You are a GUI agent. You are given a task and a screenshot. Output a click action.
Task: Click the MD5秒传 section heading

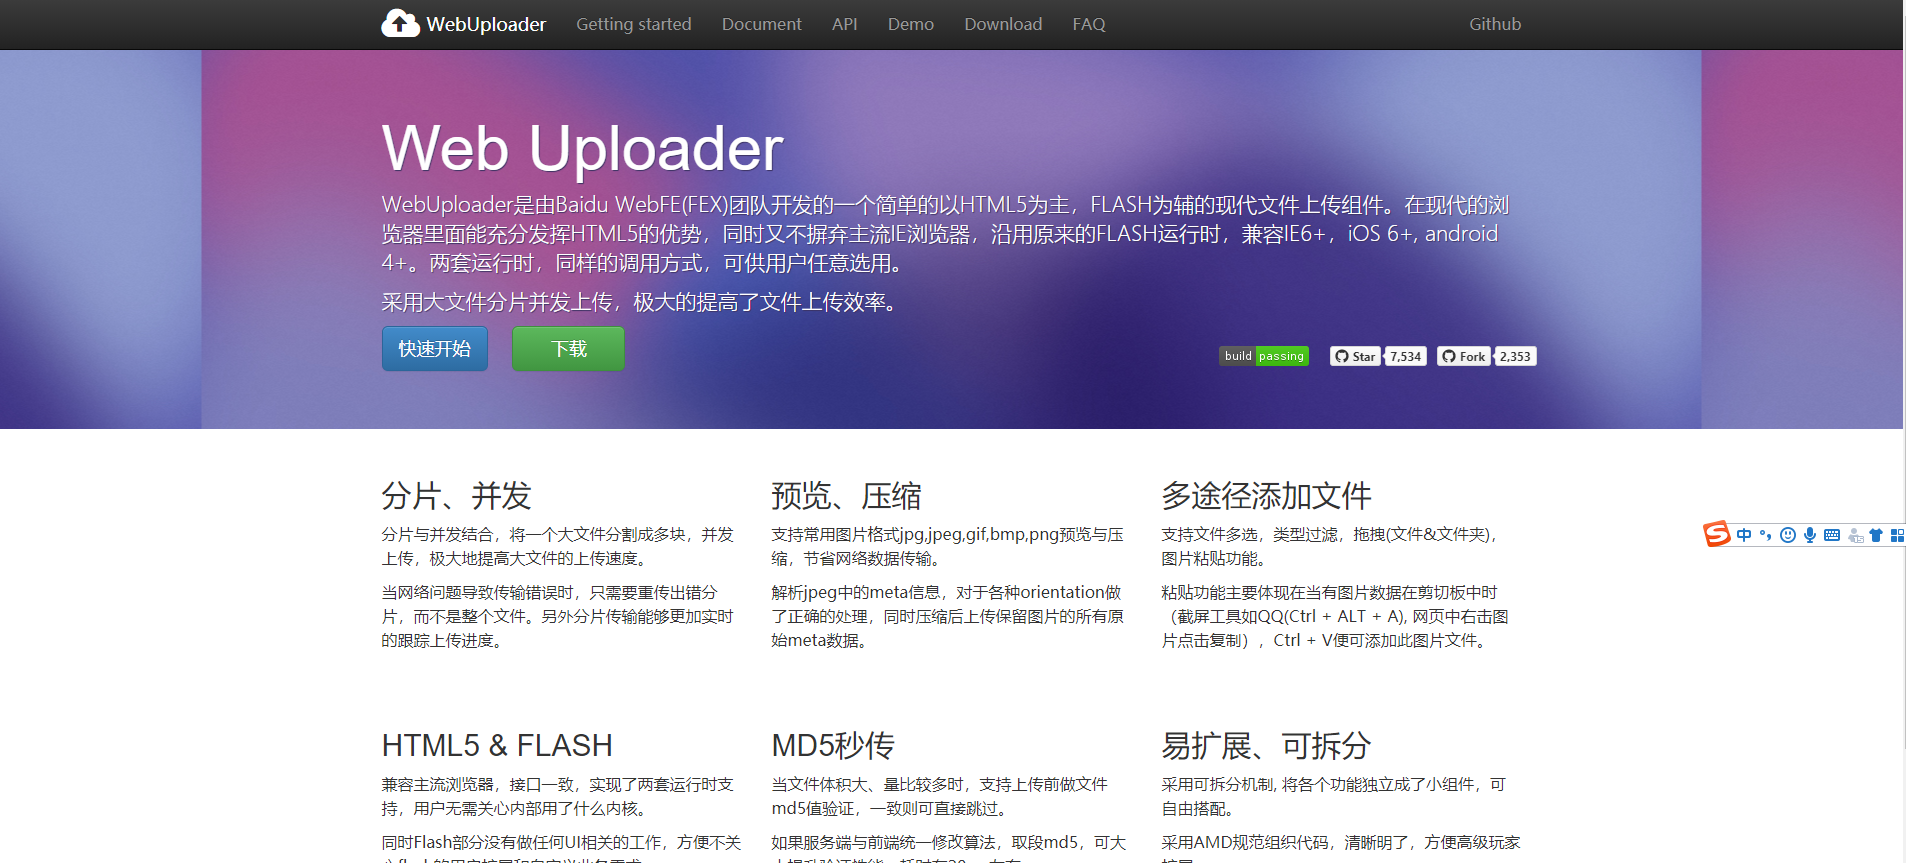pyautogui.click(x=833, y=746)
